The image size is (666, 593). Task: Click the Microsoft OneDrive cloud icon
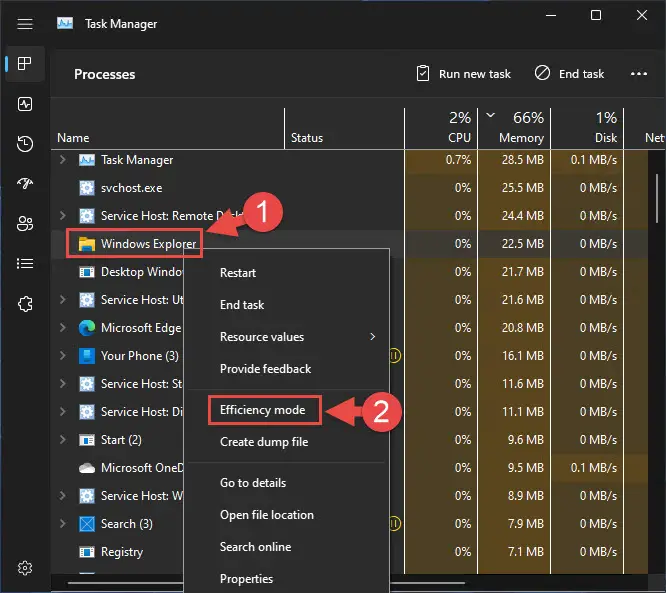tap(87, 468)
